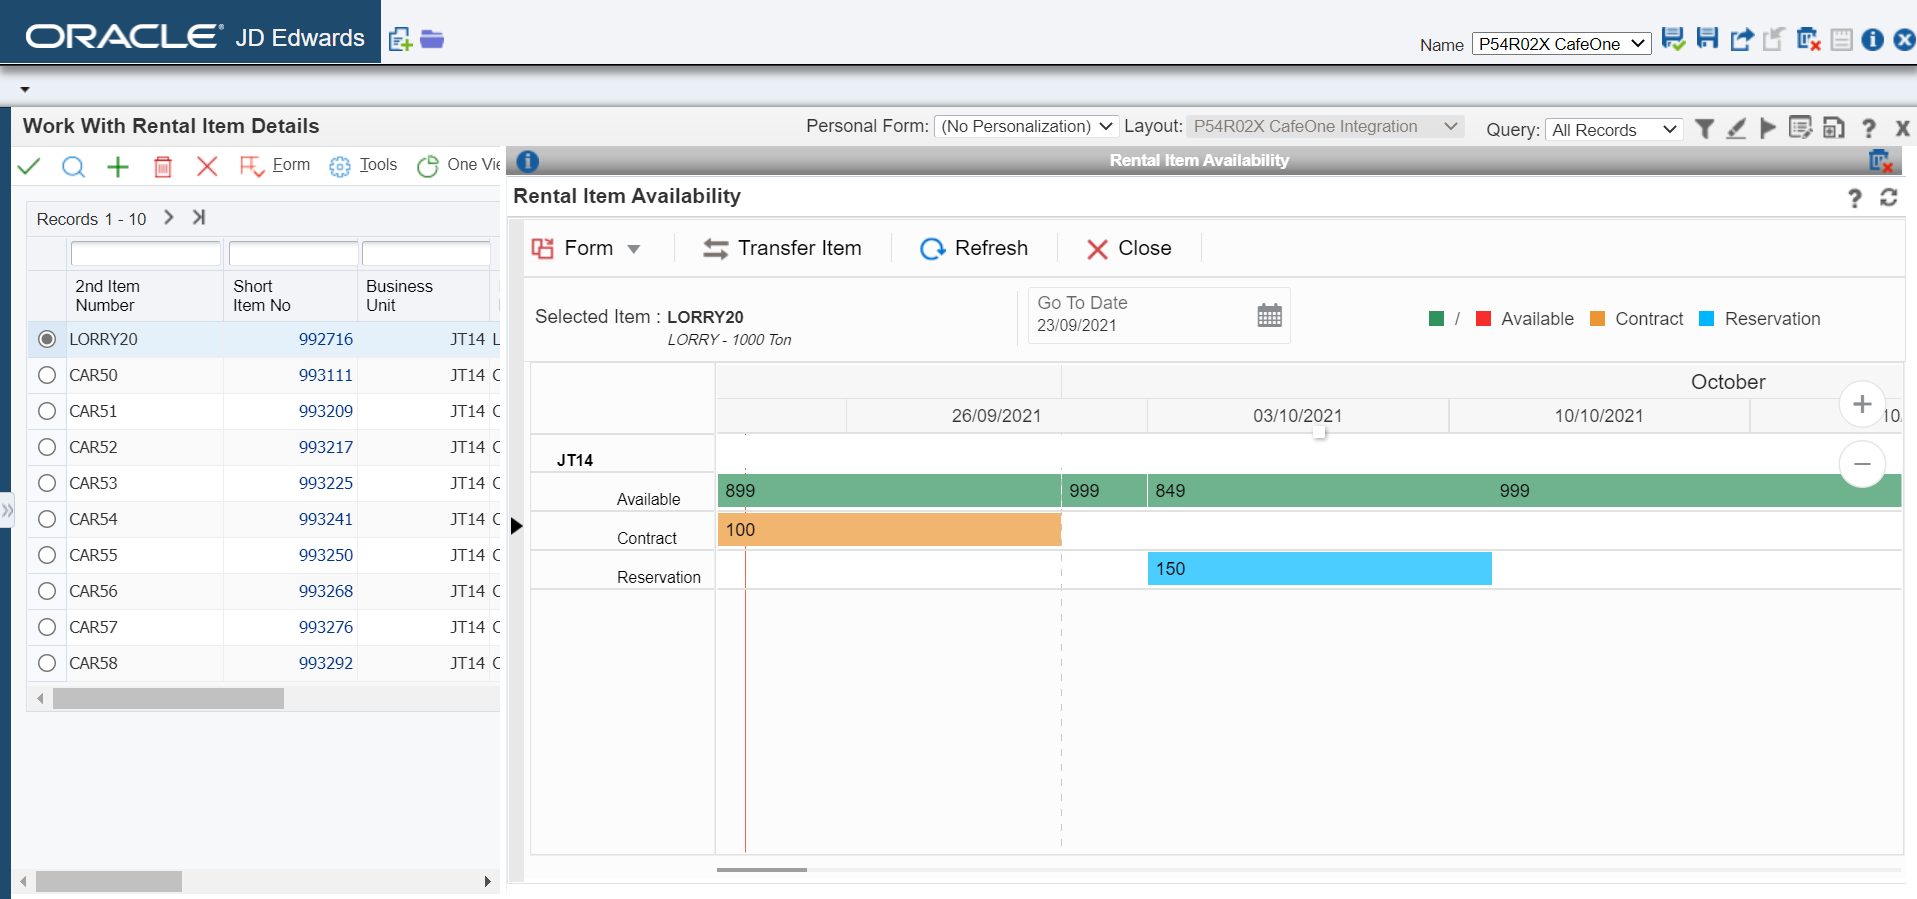
Task: Click the blue info icon in the top header
Action: point(1873,39)
